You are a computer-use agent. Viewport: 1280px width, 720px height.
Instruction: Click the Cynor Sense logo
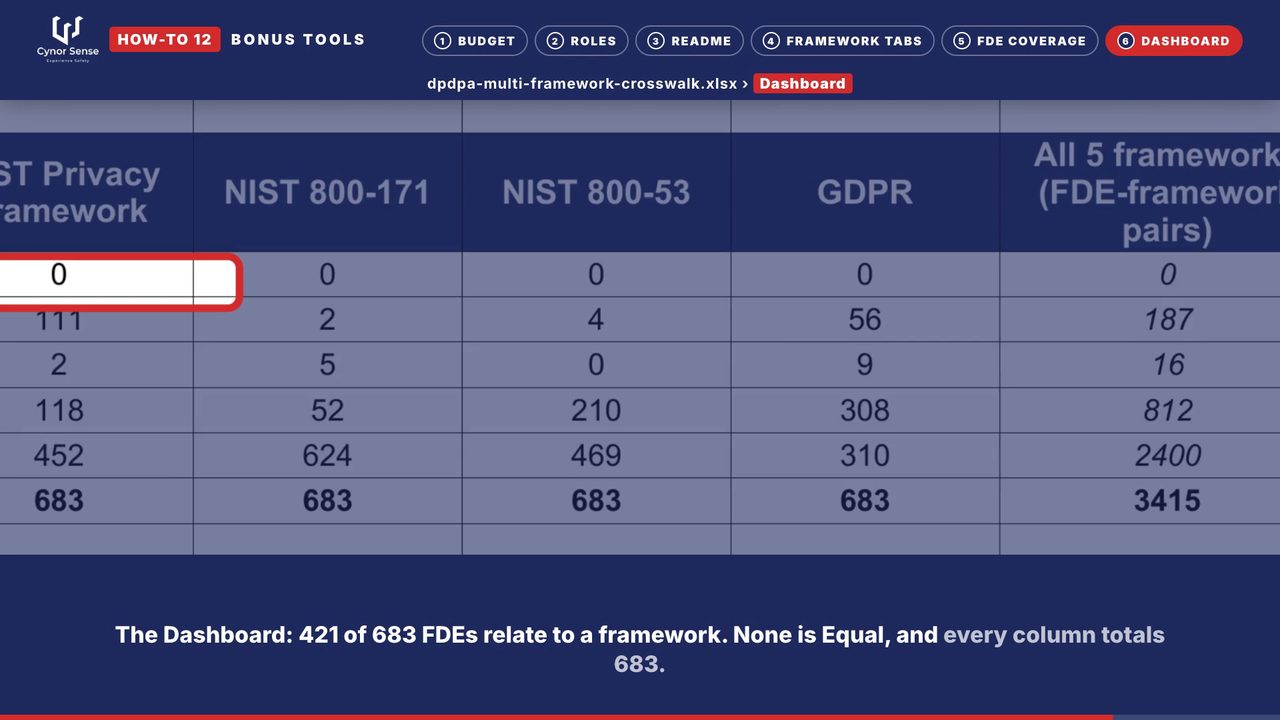(68, 40)
